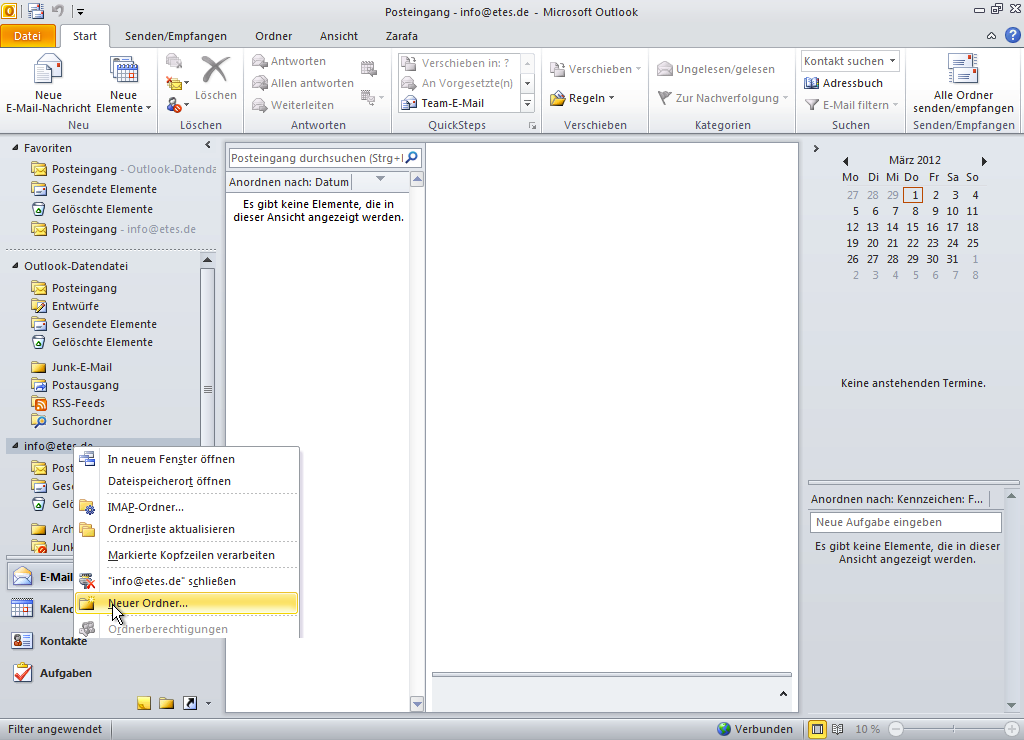This screenshot has width=1024, height=740.
Task: Open the Zarafa tab
Action: click(402, 36)
